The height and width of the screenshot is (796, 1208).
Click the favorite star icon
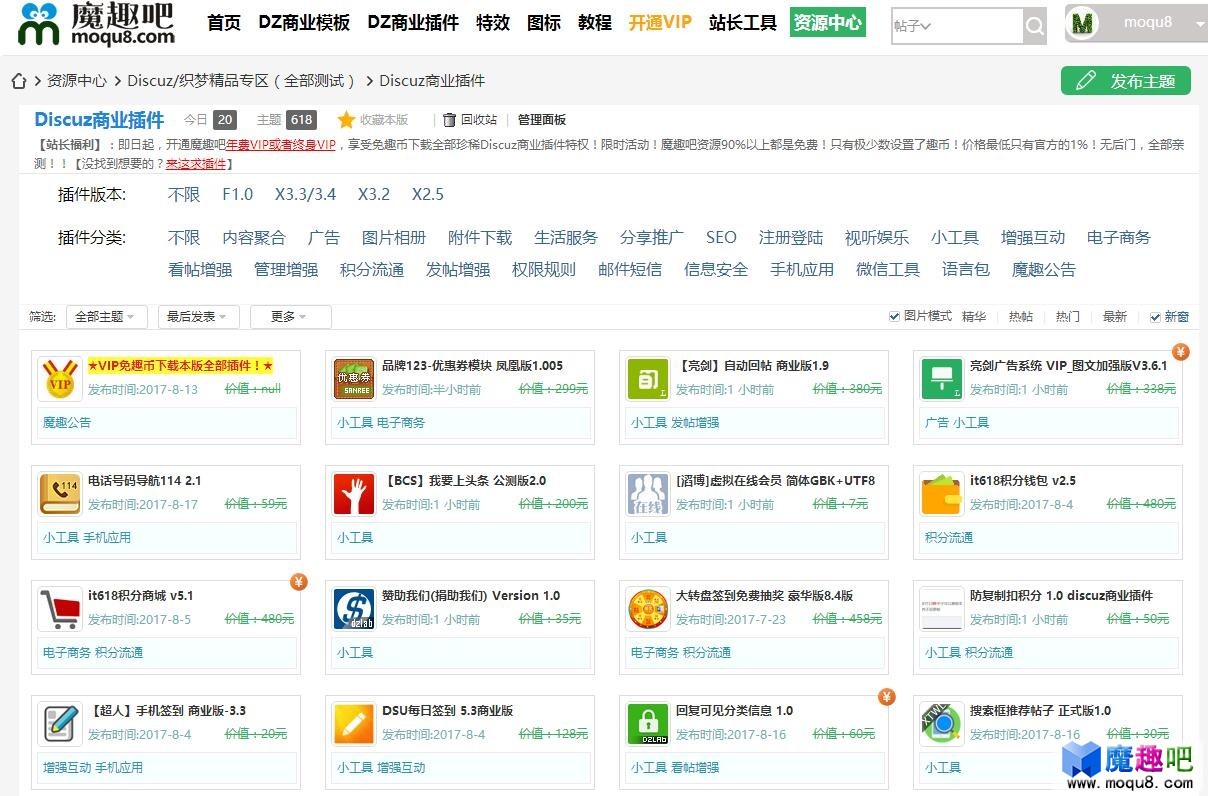point(346,120)
